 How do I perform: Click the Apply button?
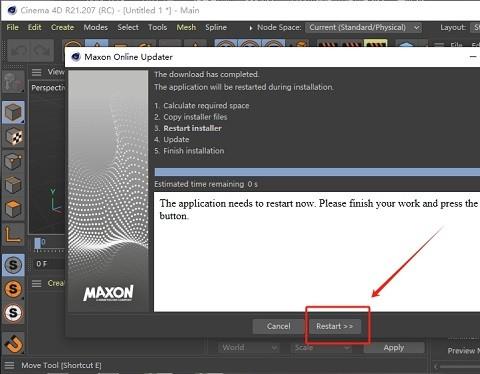click(x=394, y=348)
